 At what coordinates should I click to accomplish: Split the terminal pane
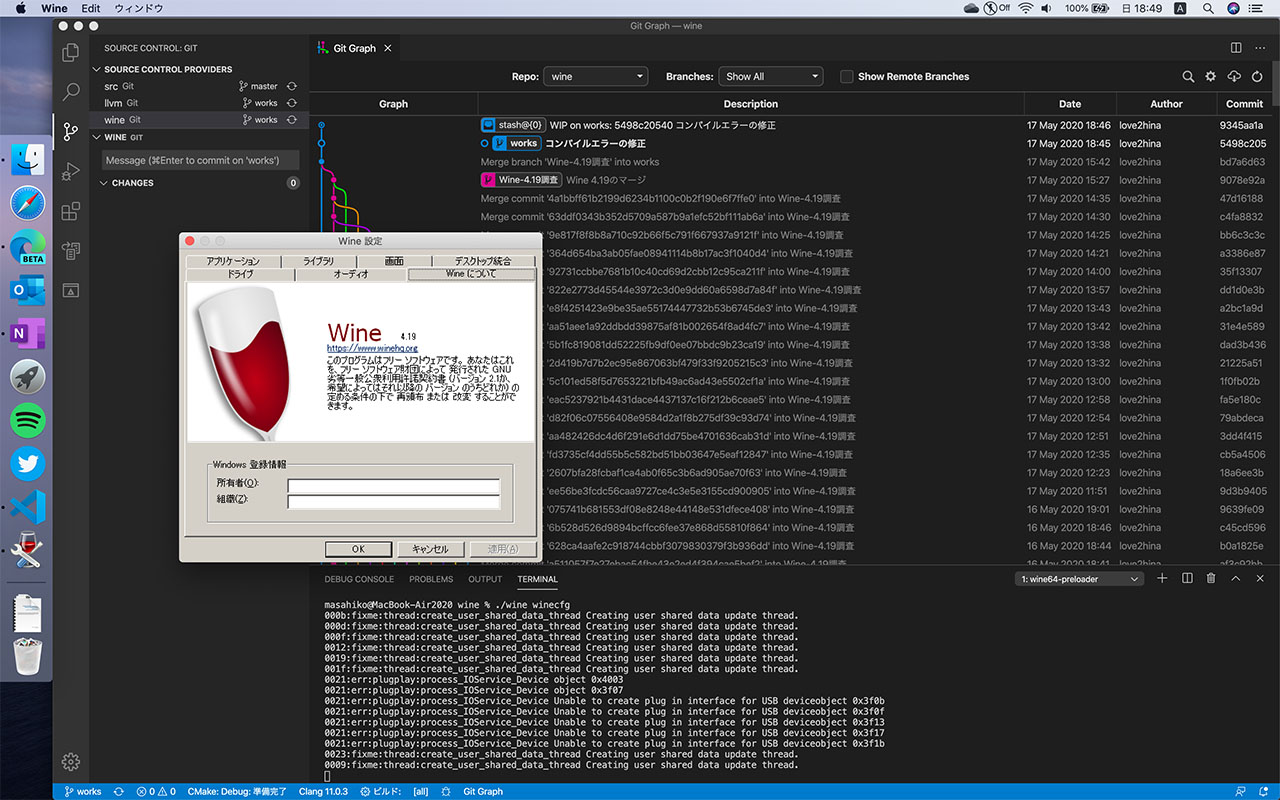(1187, 579)
